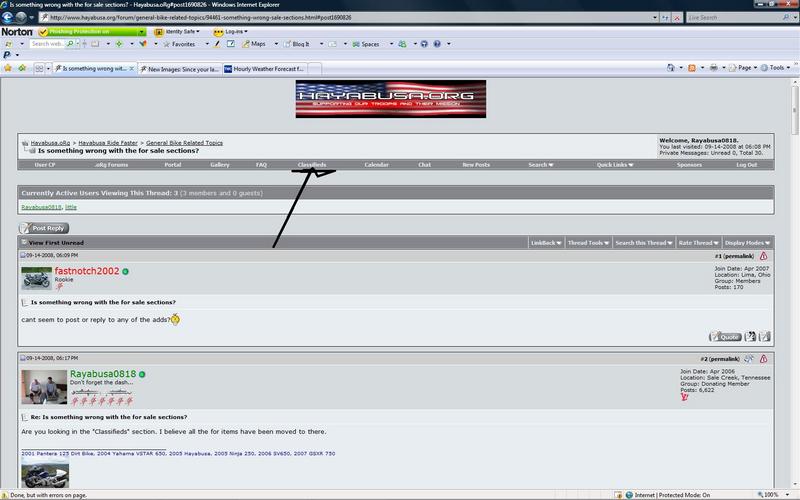Click the Live Search input field
Image resolution: width=800 pixels, height=500 pixels.
pos(730,18)
